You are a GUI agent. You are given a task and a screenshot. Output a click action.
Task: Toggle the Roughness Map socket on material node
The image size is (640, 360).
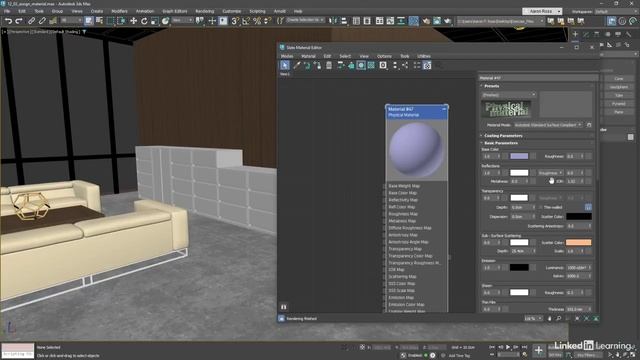pyautogui.click(x=384, y=214)
